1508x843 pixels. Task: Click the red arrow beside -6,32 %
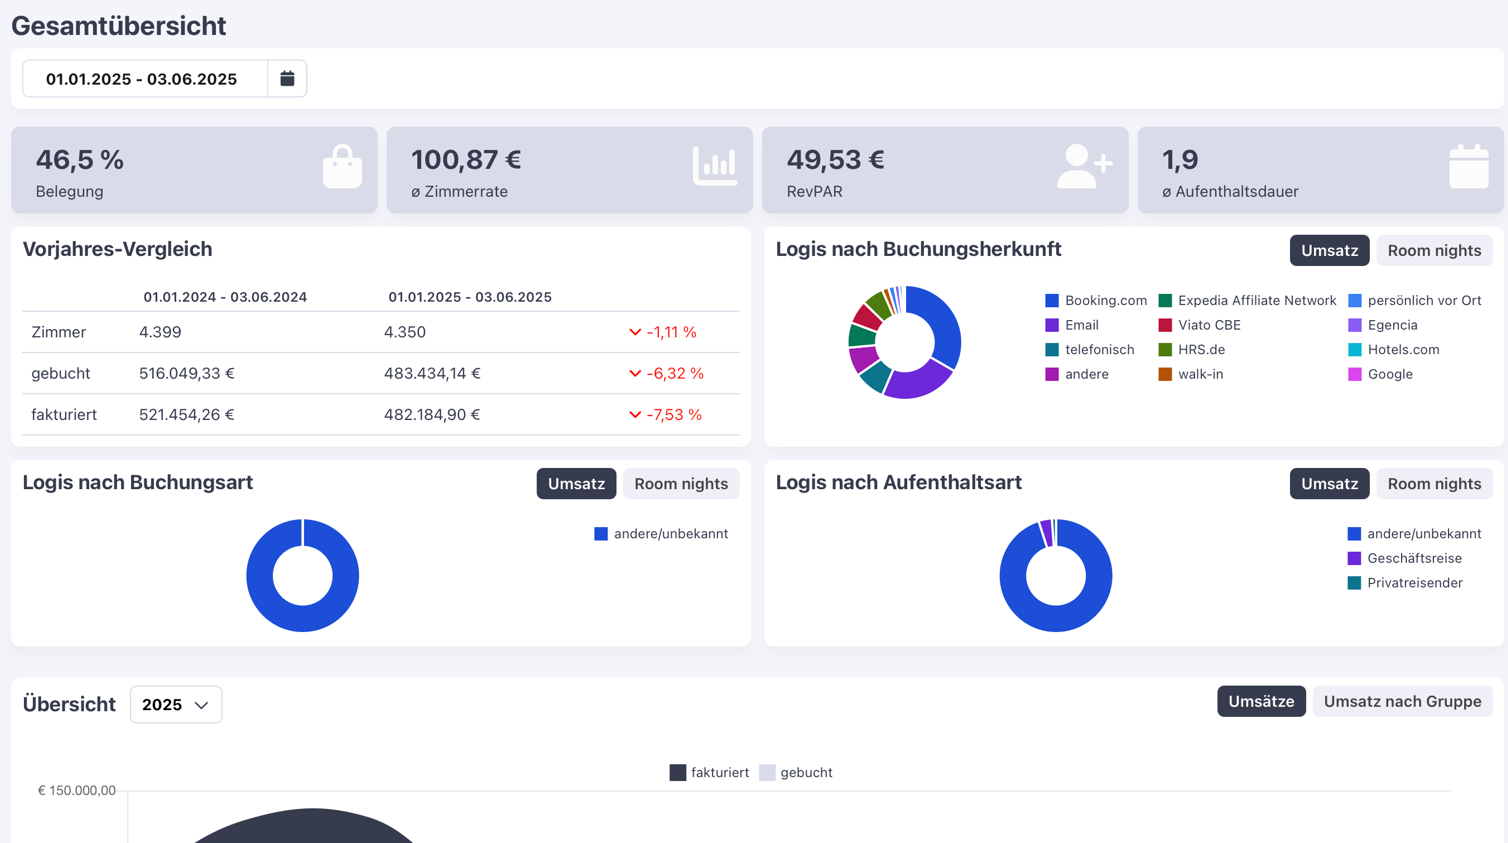coord(635,373)
